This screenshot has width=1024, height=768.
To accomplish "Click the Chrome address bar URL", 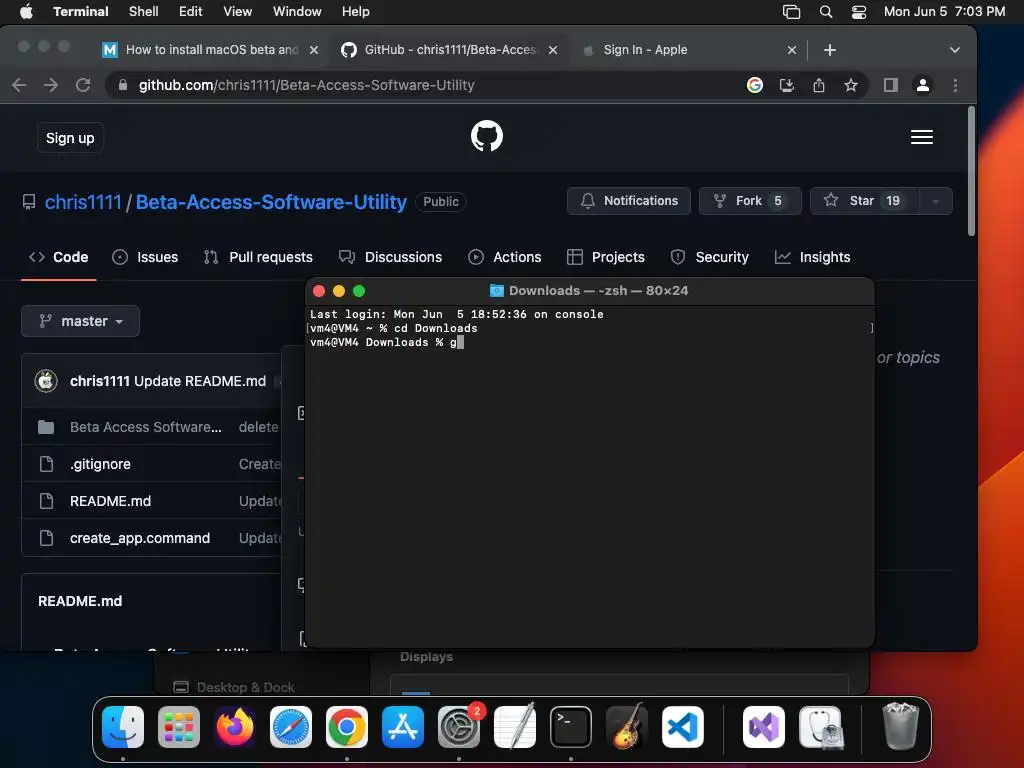I will (x=306, y=85).
